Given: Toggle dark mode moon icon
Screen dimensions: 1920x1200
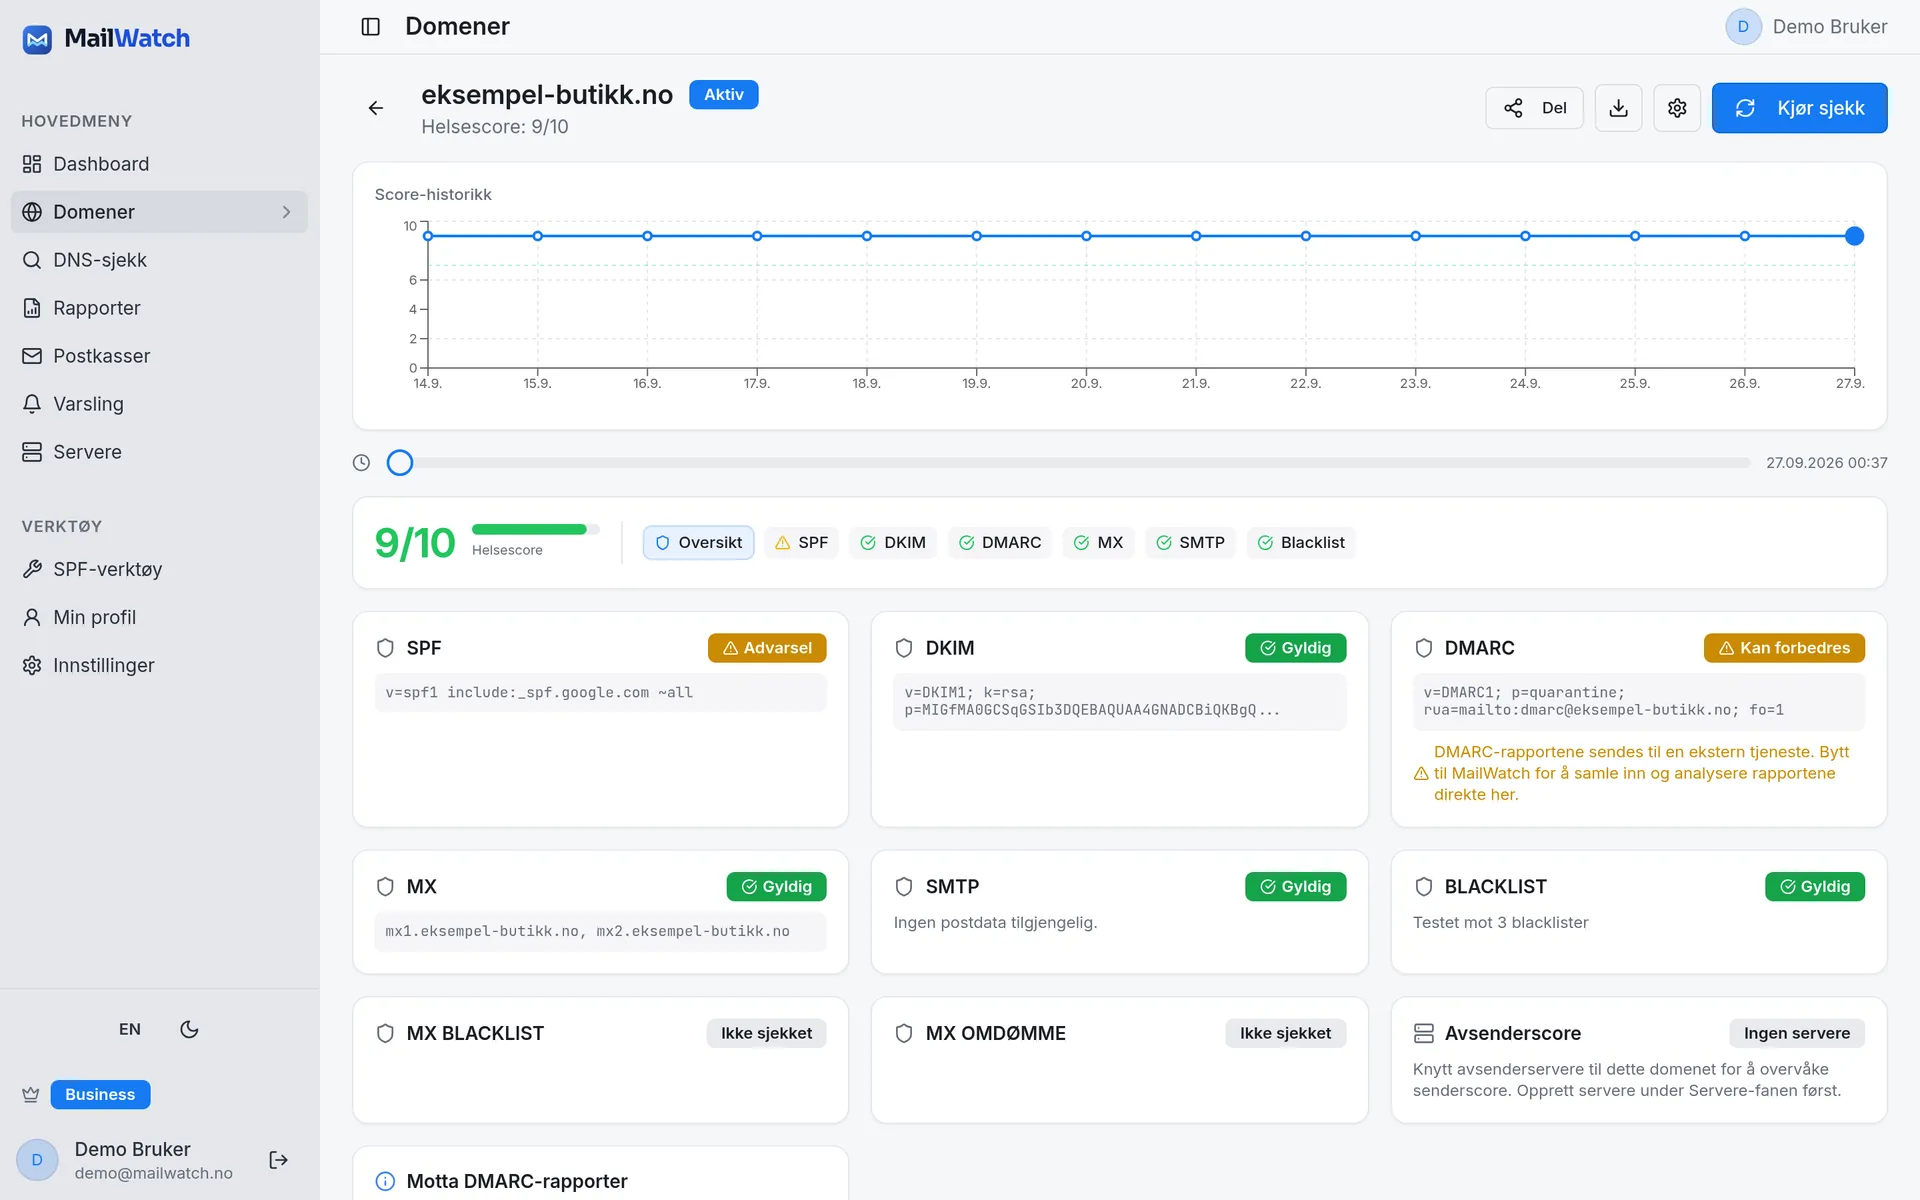Looking at the screenshot, I should click(x=189, y=1029).
